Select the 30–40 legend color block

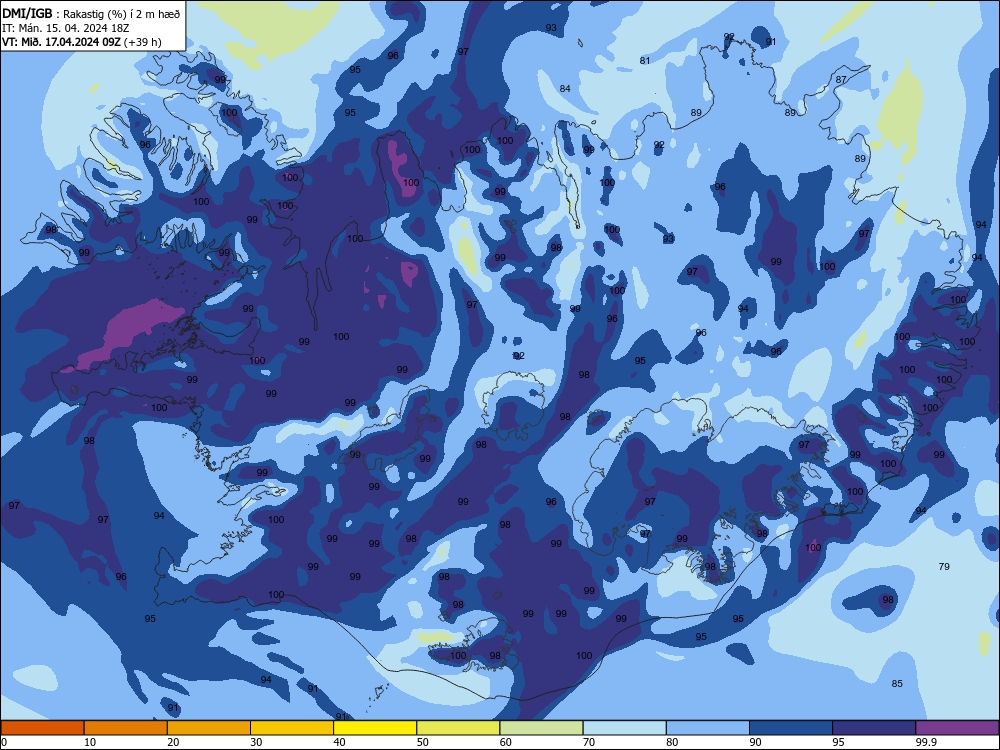coord(292,728)
